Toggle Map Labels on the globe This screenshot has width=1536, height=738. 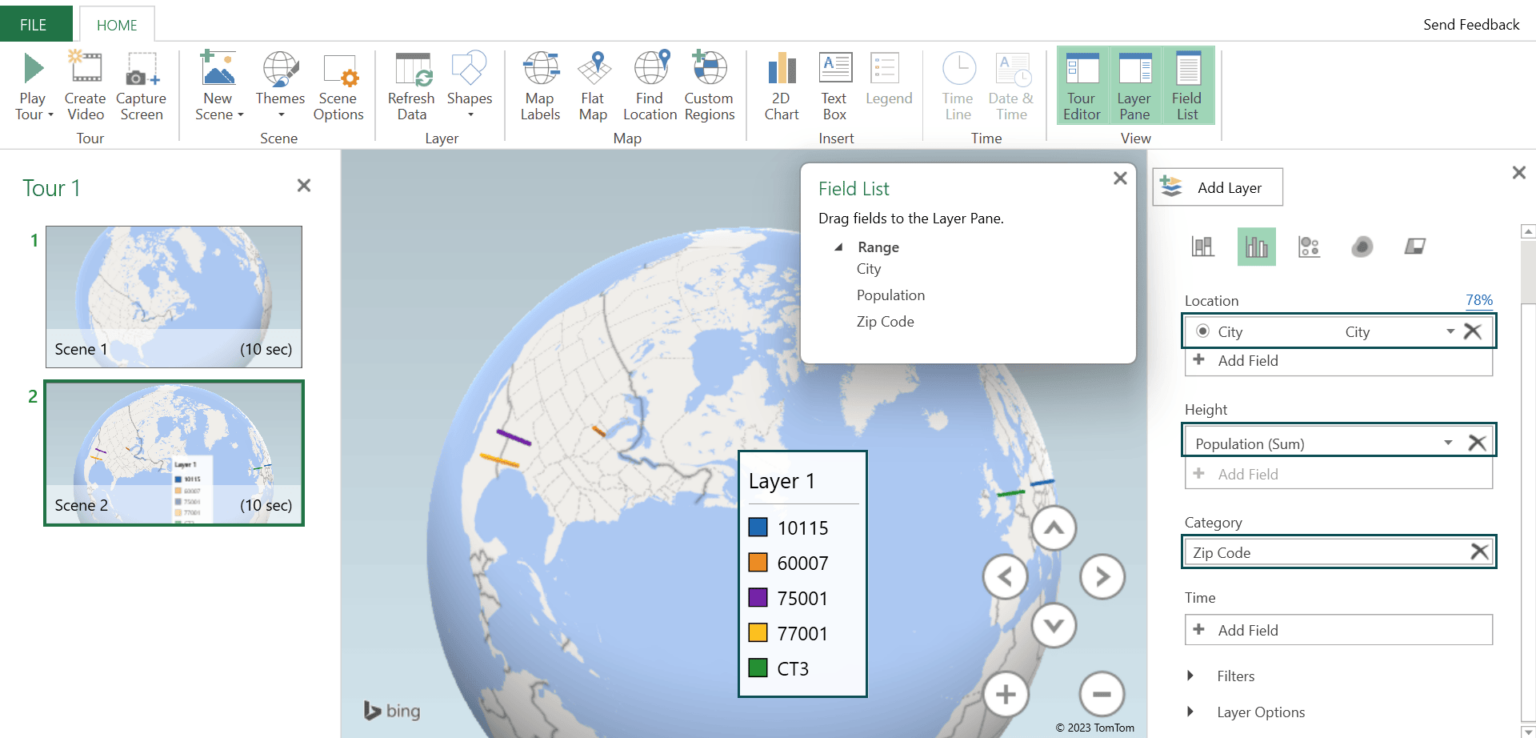[x=540, y=85]
